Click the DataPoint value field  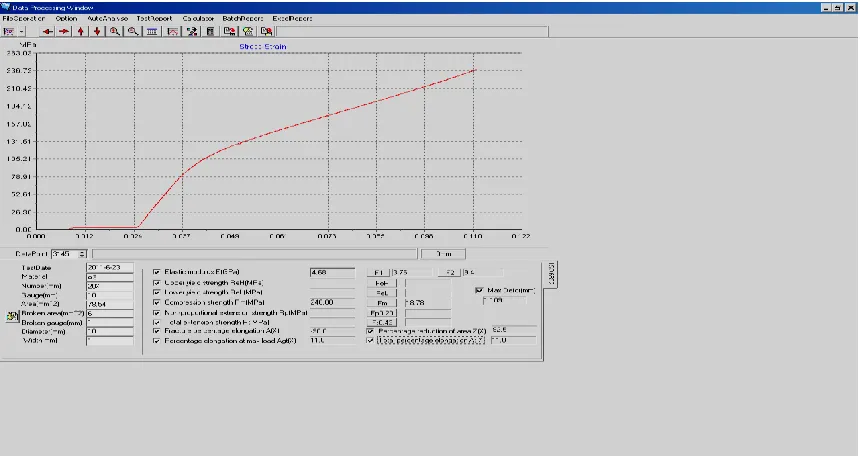[x=65, y=254]
